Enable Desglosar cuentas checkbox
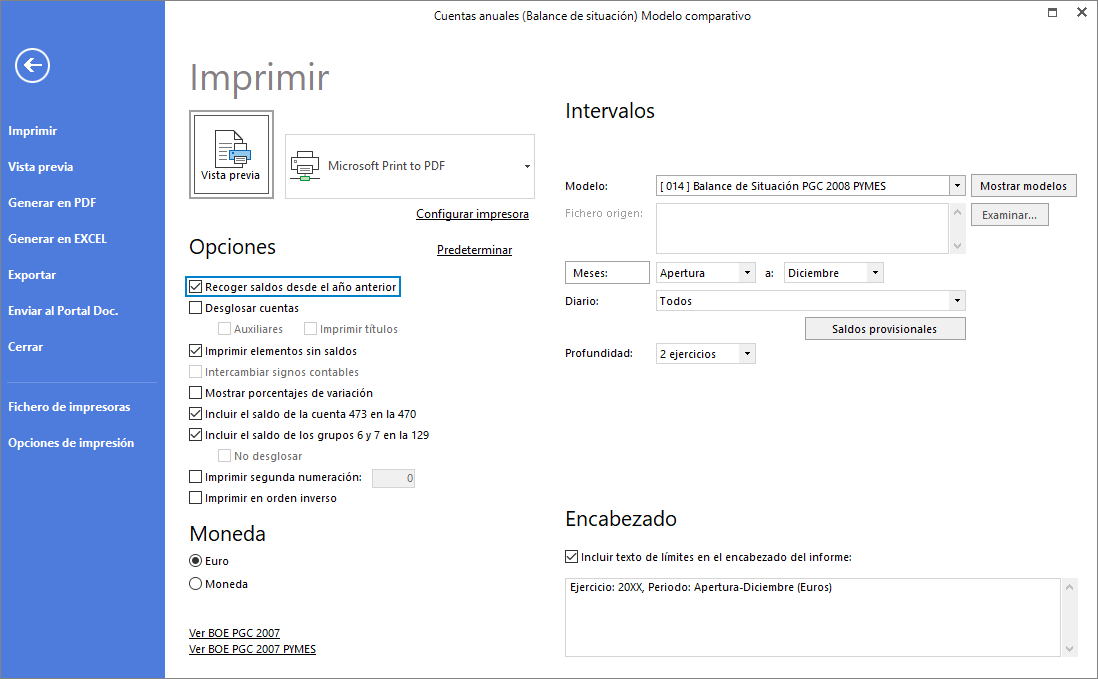The width and height of the screenshot is (1098, 679). pyautogui.click(x=196, y=308)
